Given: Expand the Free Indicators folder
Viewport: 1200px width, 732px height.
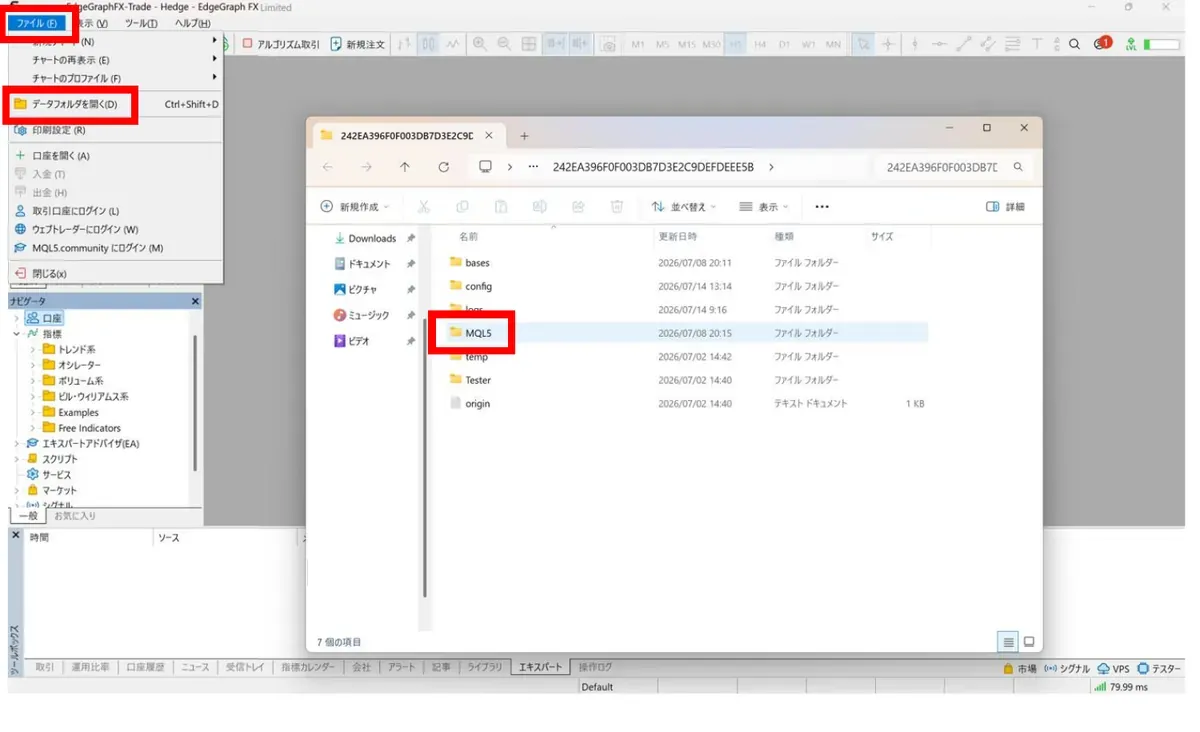Looking at the screenshot, I should pyautogui.click(x=33, y=428).
